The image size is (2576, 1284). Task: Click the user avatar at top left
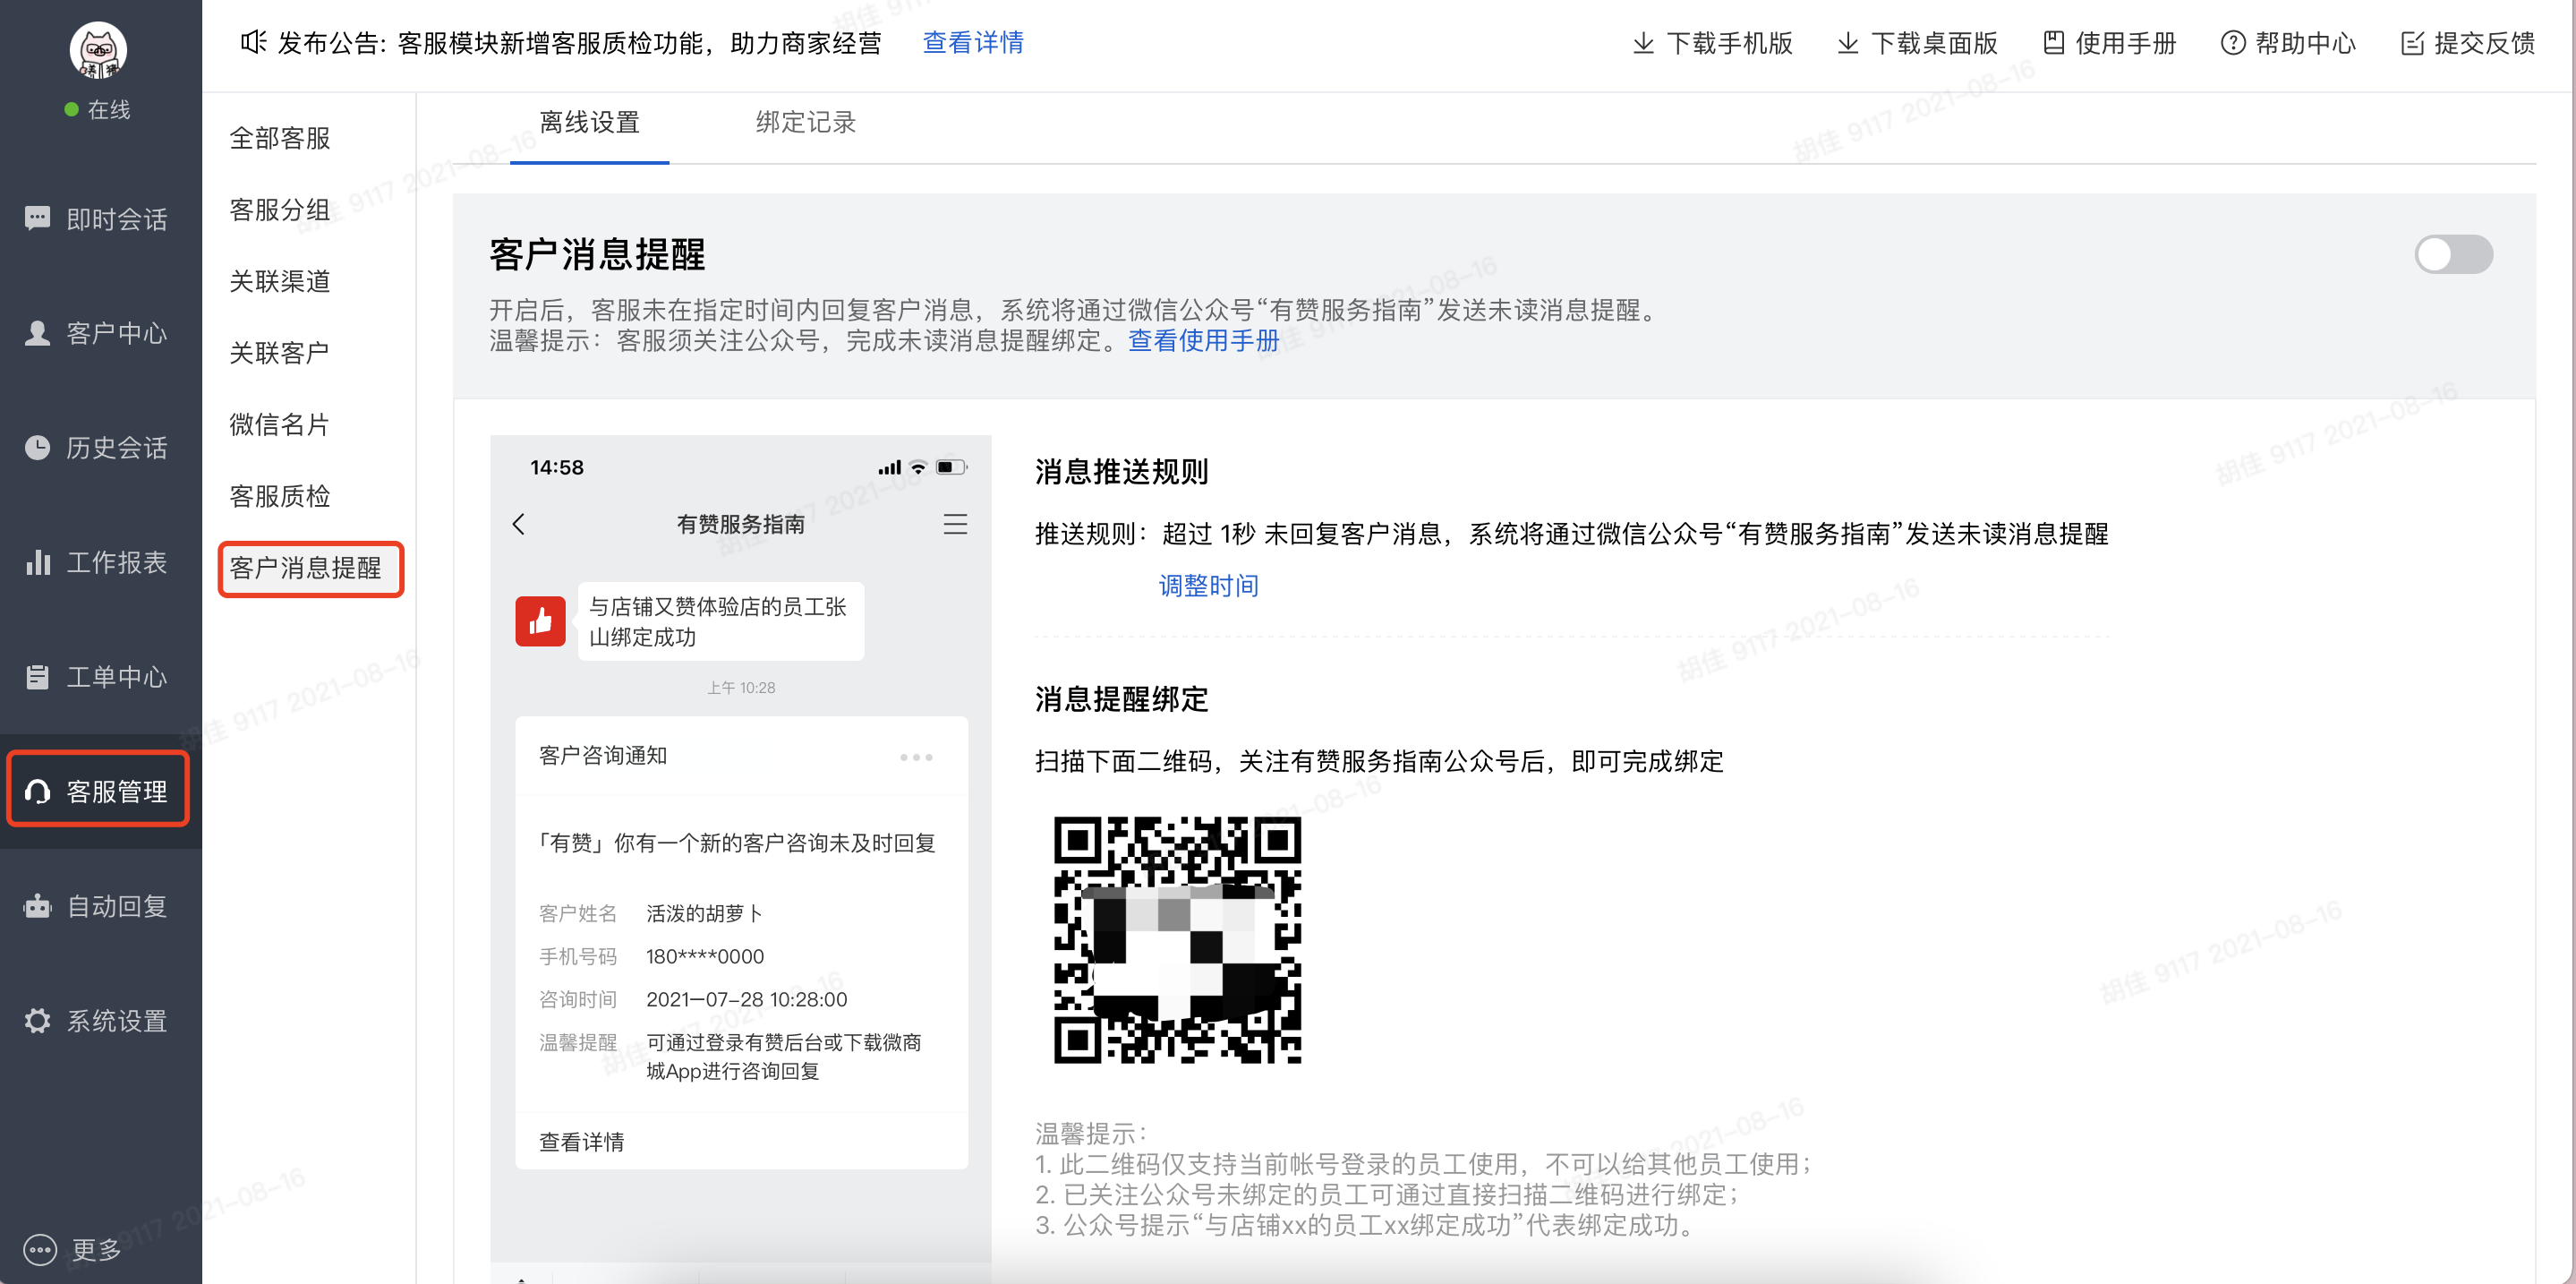[x=98, y=50]
